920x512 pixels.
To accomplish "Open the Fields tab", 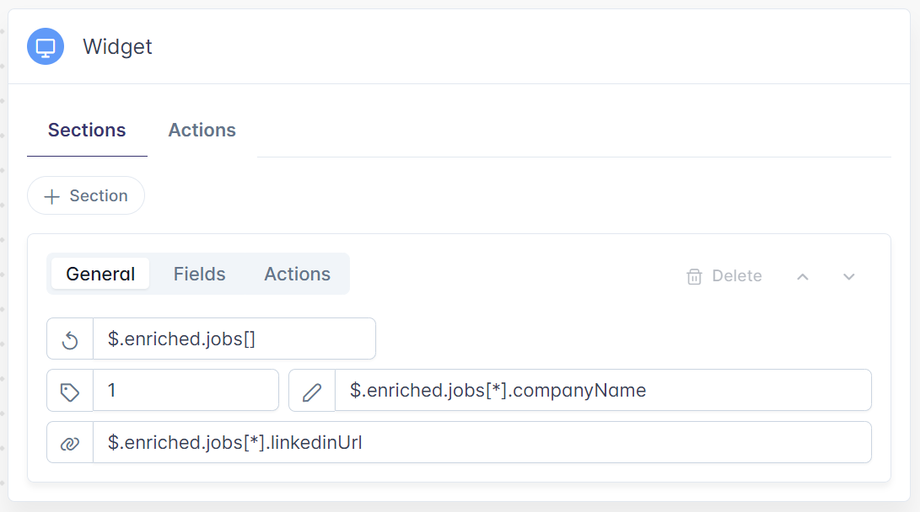I will coord(199,274).
